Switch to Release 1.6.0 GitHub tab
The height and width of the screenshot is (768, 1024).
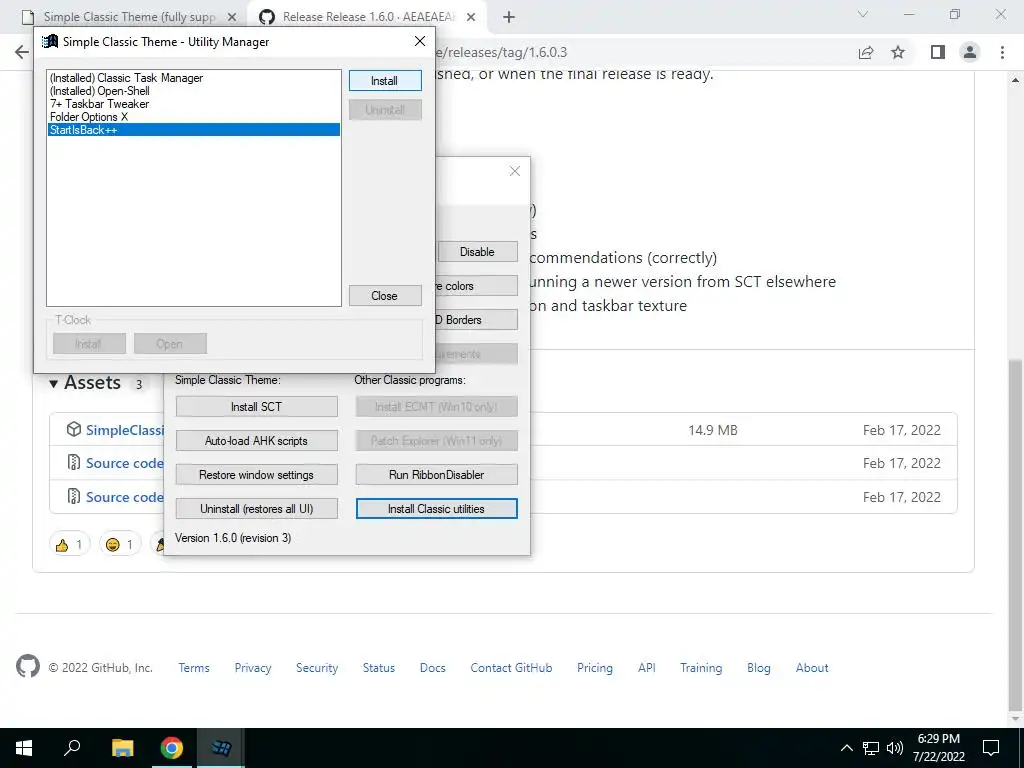point(369,17)
